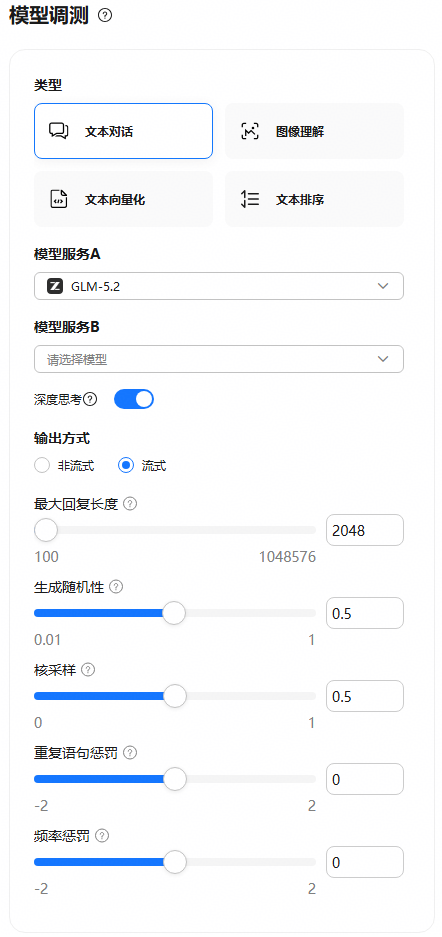Click the help icon next to 核采样
This screenshot has width=442, height=937.
pos(88,670)
